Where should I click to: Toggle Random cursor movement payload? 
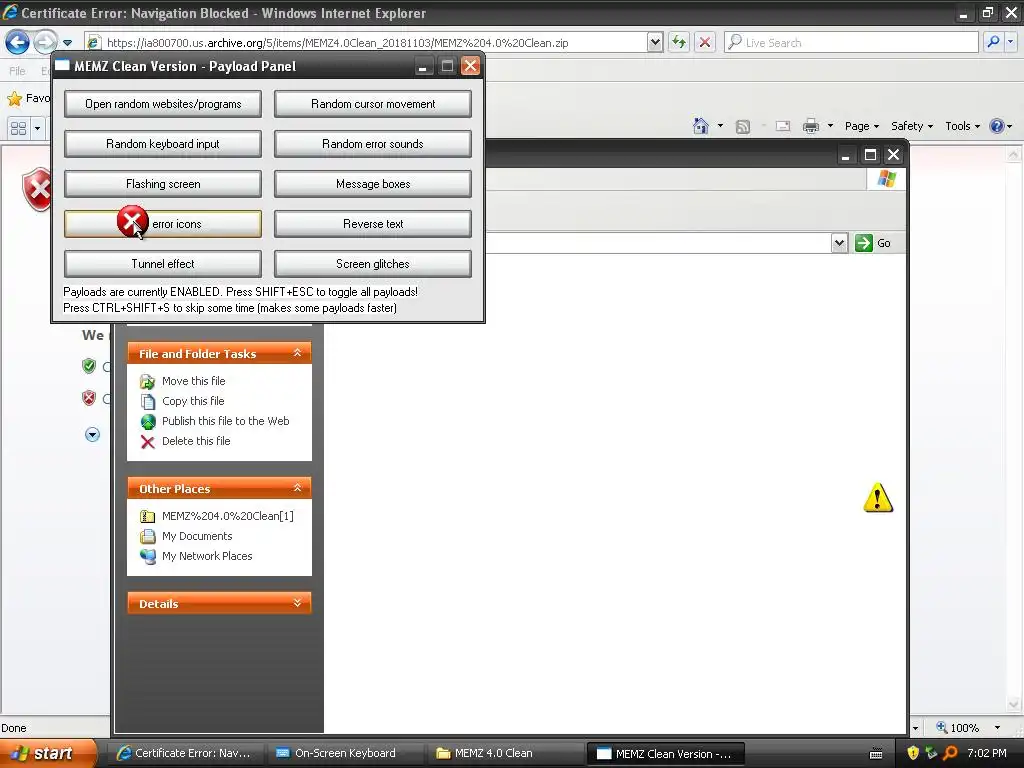pos(373,104)
